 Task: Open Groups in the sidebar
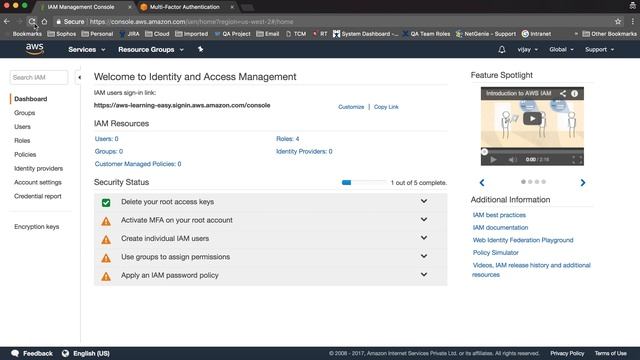coord(24,113)
